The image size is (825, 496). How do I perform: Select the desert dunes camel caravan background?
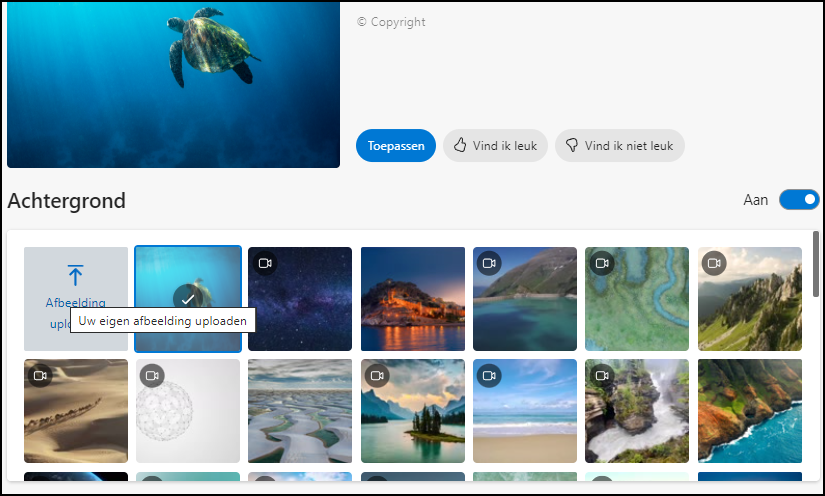76,411
